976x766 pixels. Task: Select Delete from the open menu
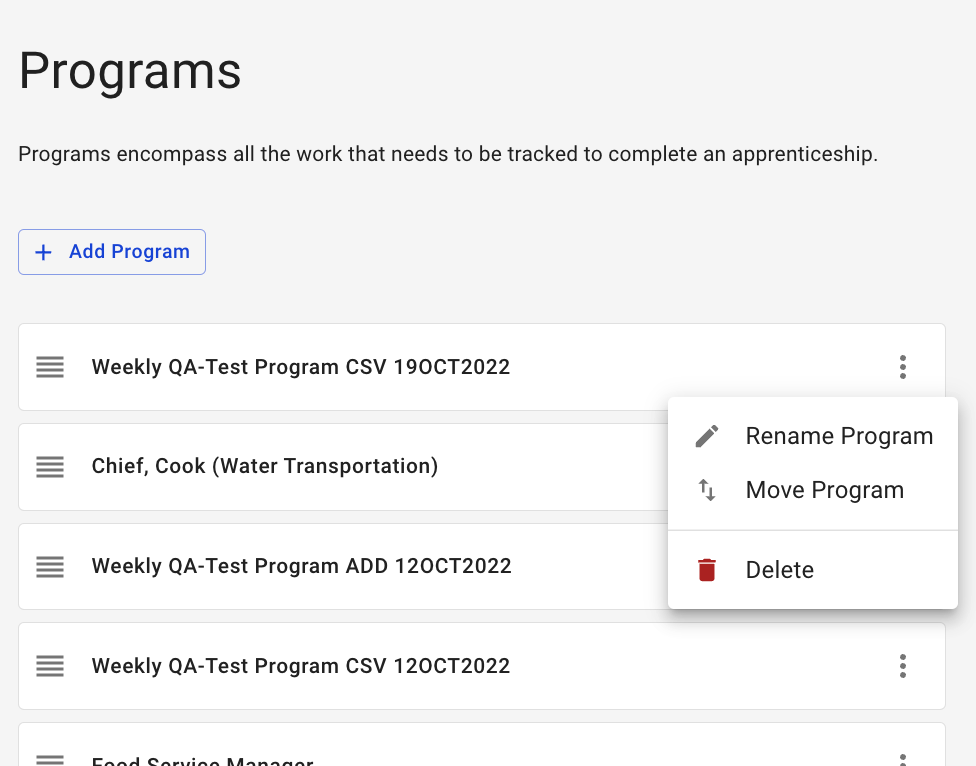point(779,569)
